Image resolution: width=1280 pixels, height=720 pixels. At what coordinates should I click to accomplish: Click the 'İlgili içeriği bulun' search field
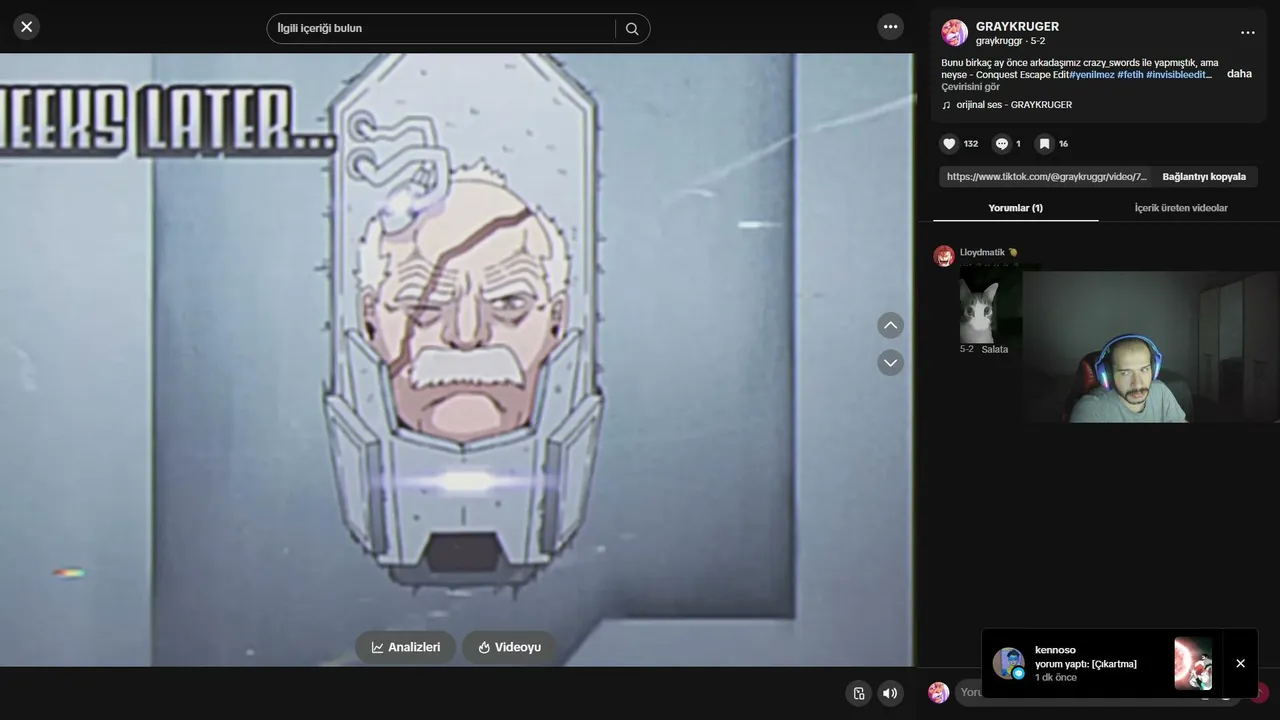point(440,28)
